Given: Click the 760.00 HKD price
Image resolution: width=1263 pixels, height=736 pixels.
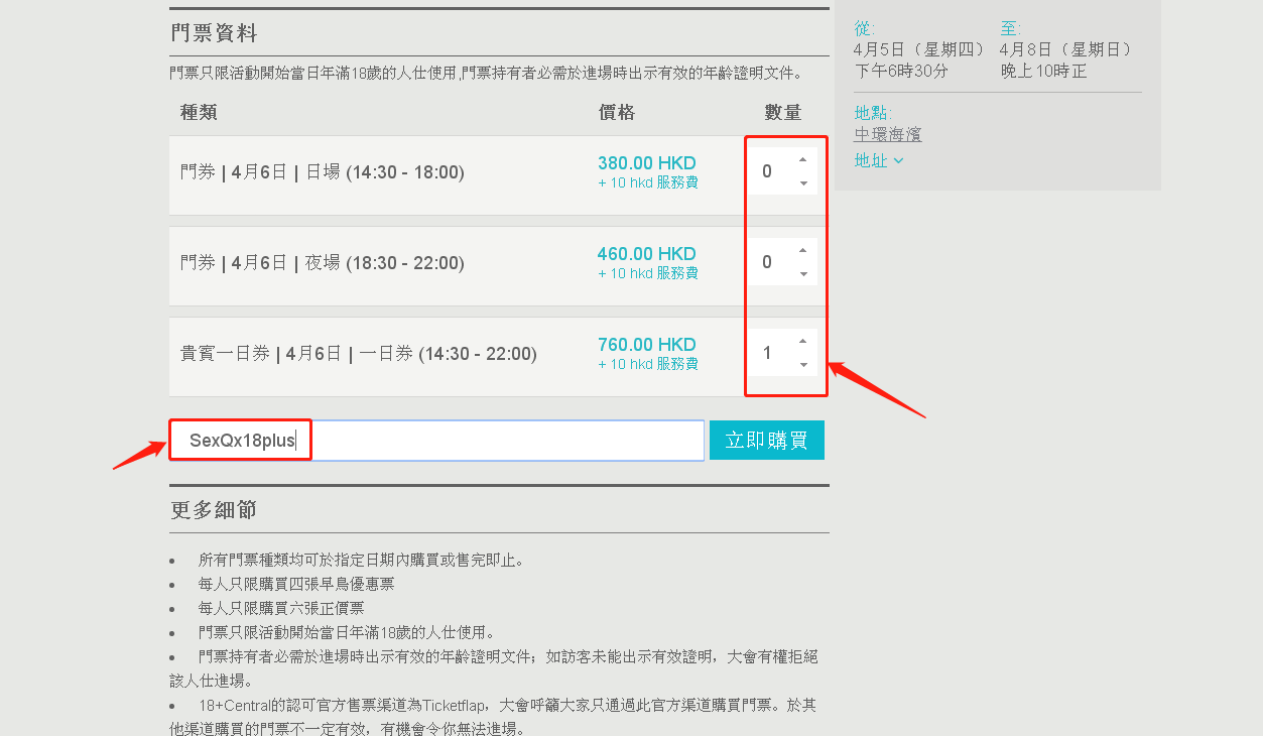Looking at the screenshot, I should tap(646, 345).
